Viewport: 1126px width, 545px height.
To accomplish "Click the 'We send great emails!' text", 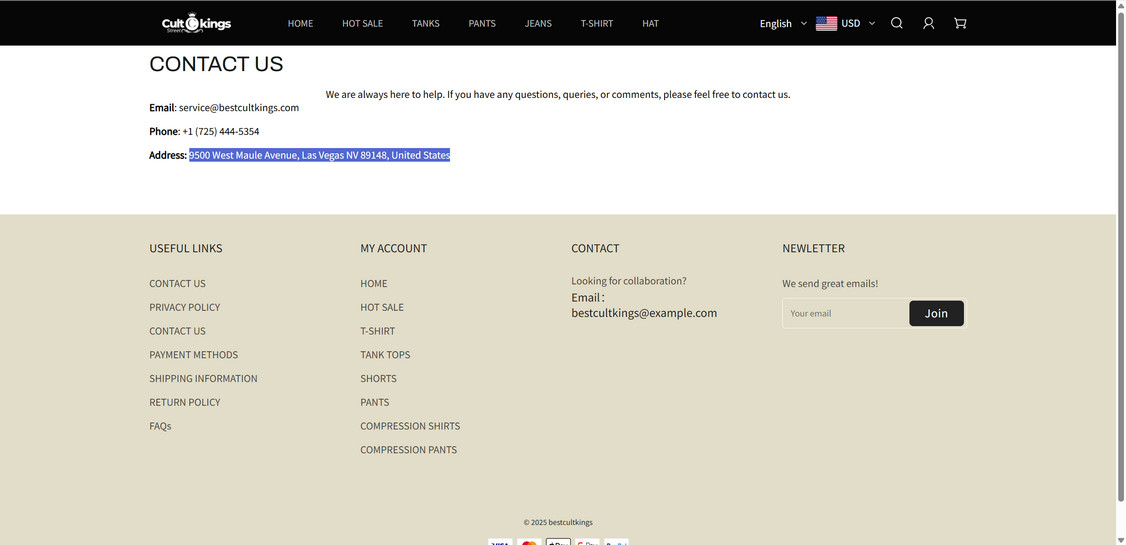I will coord(830,284).
